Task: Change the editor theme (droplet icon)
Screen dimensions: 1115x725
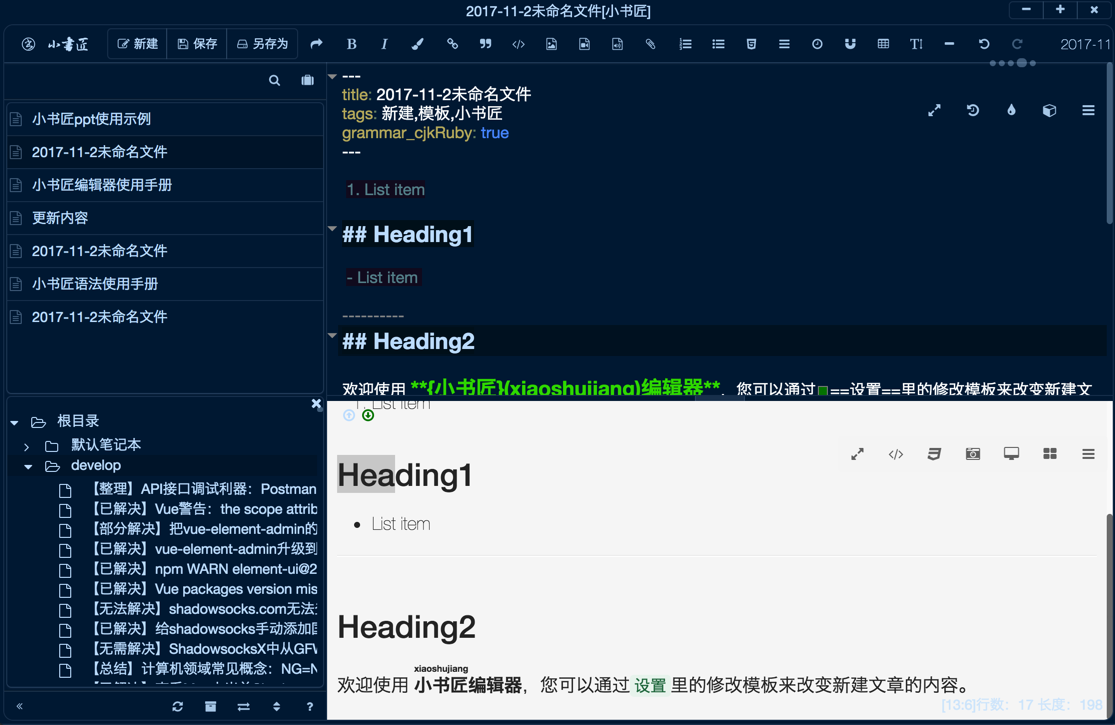Action: 1011,110
